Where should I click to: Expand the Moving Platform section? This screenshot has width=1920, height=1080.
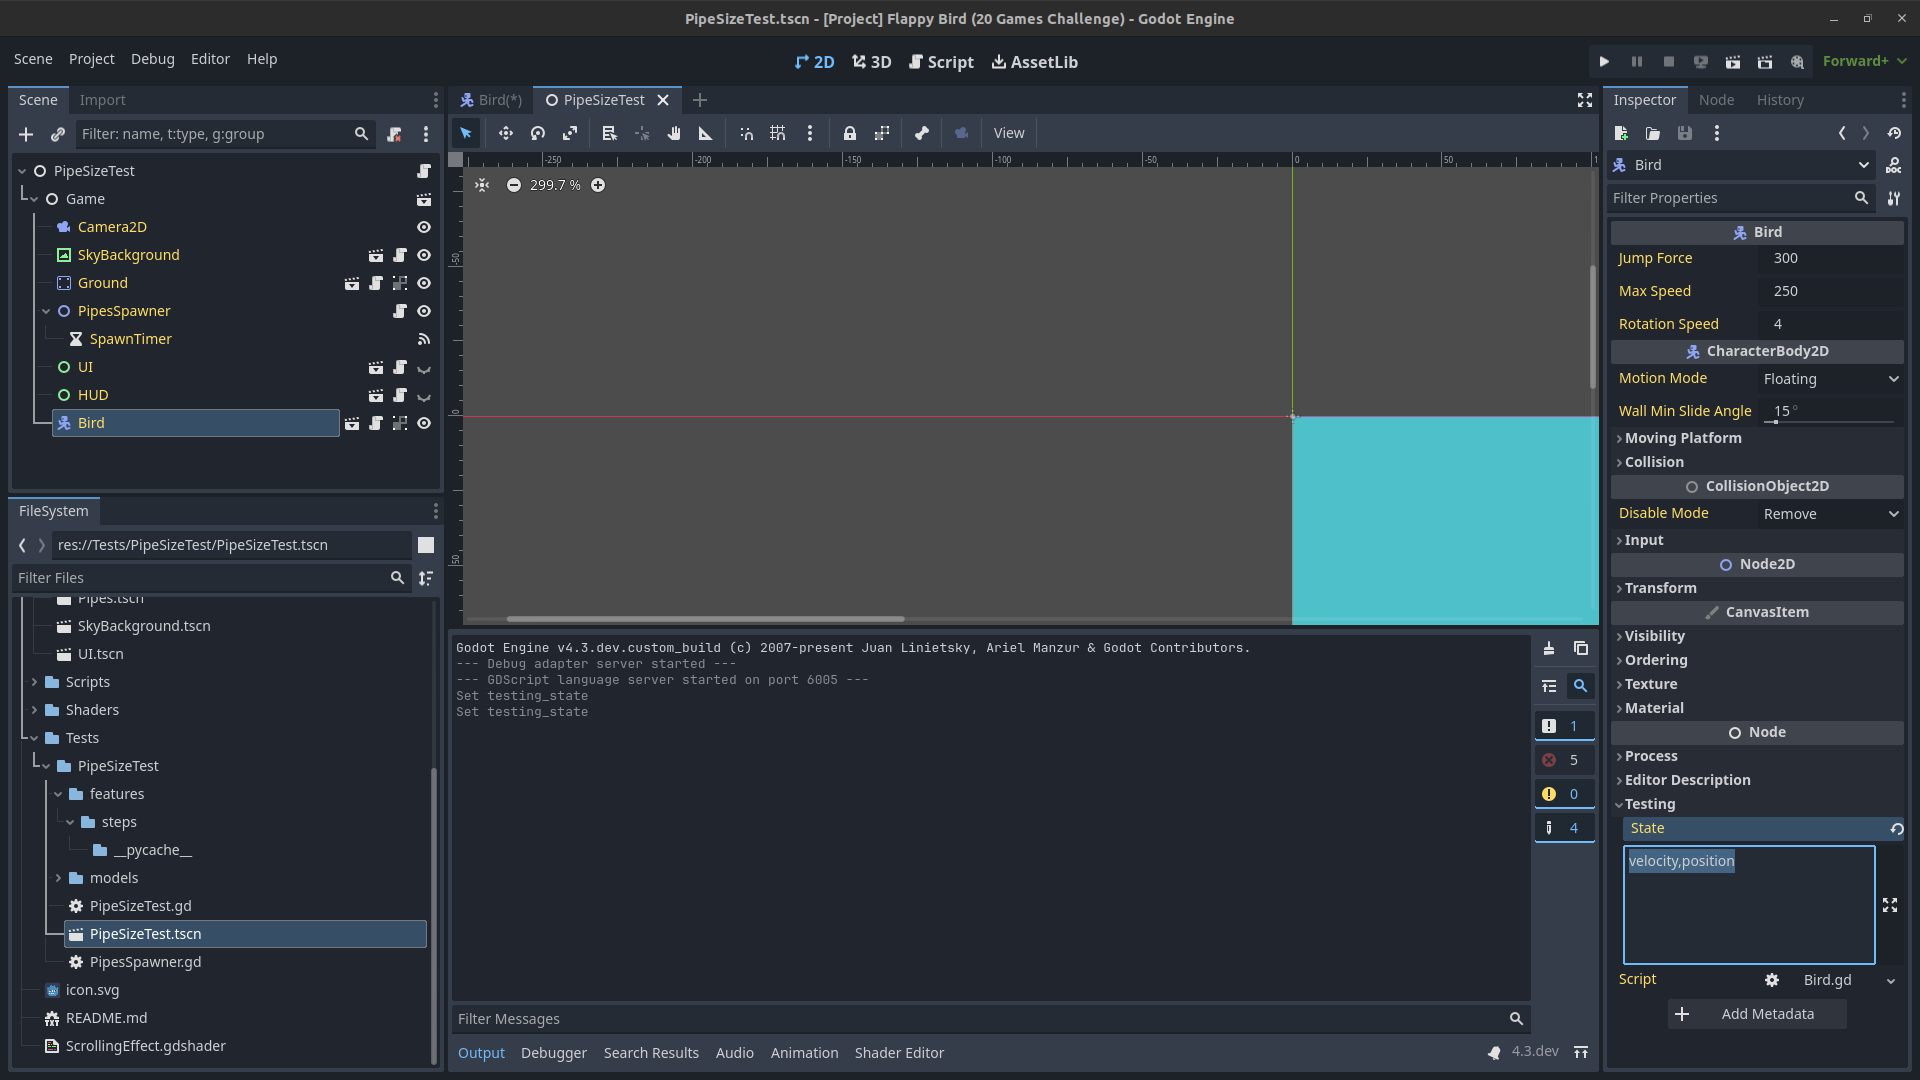pos(1757,438)
